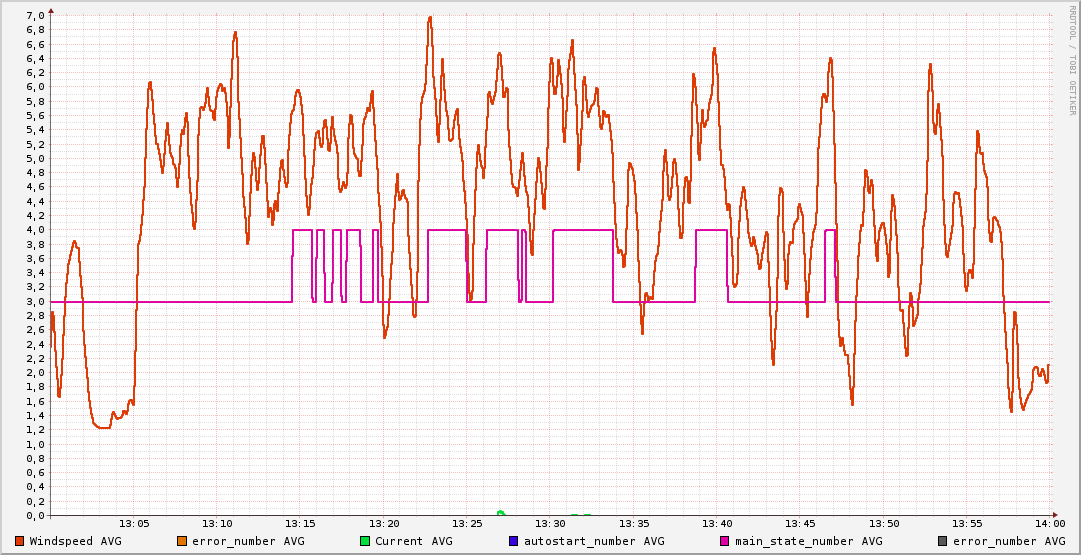The image size is (1081, 555).
Task: Click the 13:20 time axis label
Action: point(384,524)
